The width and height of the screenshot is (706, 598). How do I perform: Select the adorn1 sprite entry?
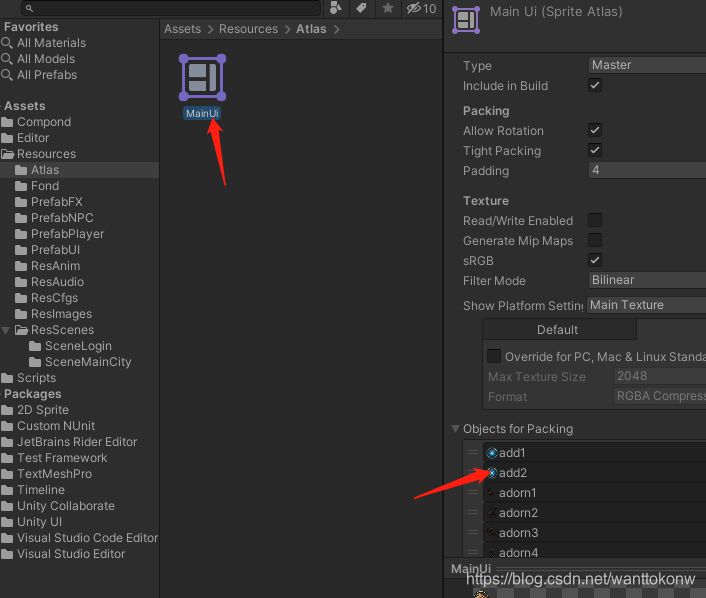594,493
